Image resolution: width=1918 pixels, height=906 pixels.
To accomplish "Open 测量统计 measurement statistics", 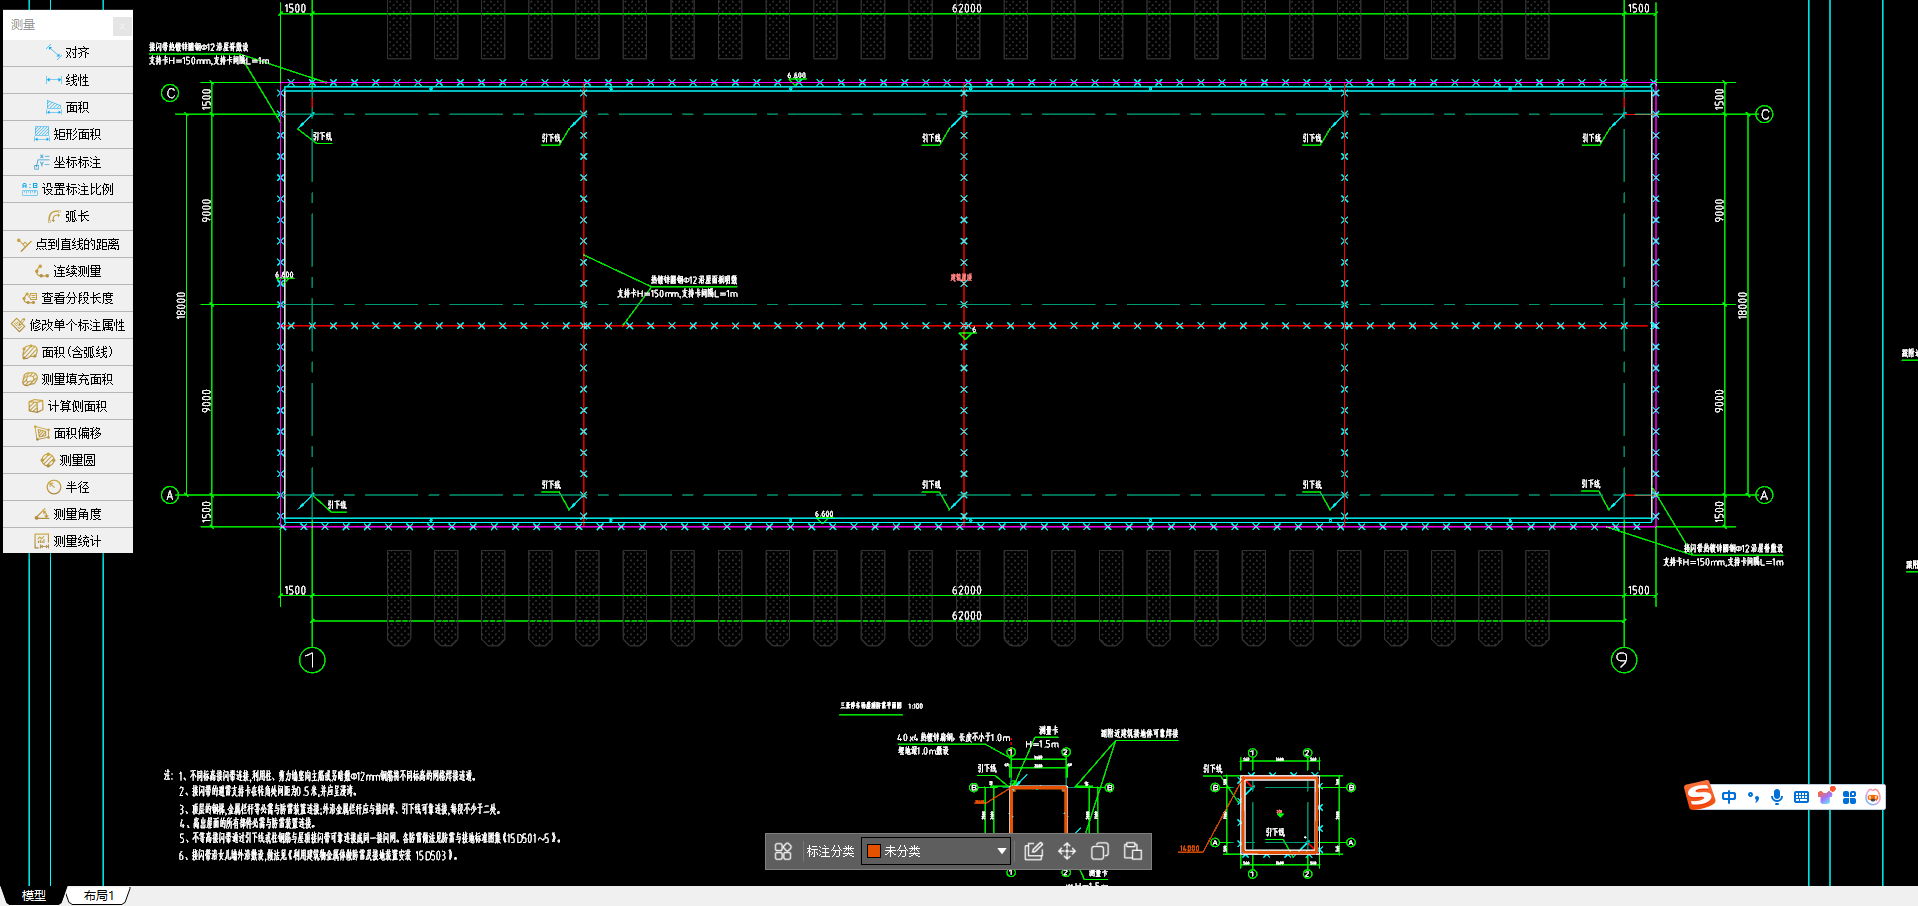I will [68, 541].
